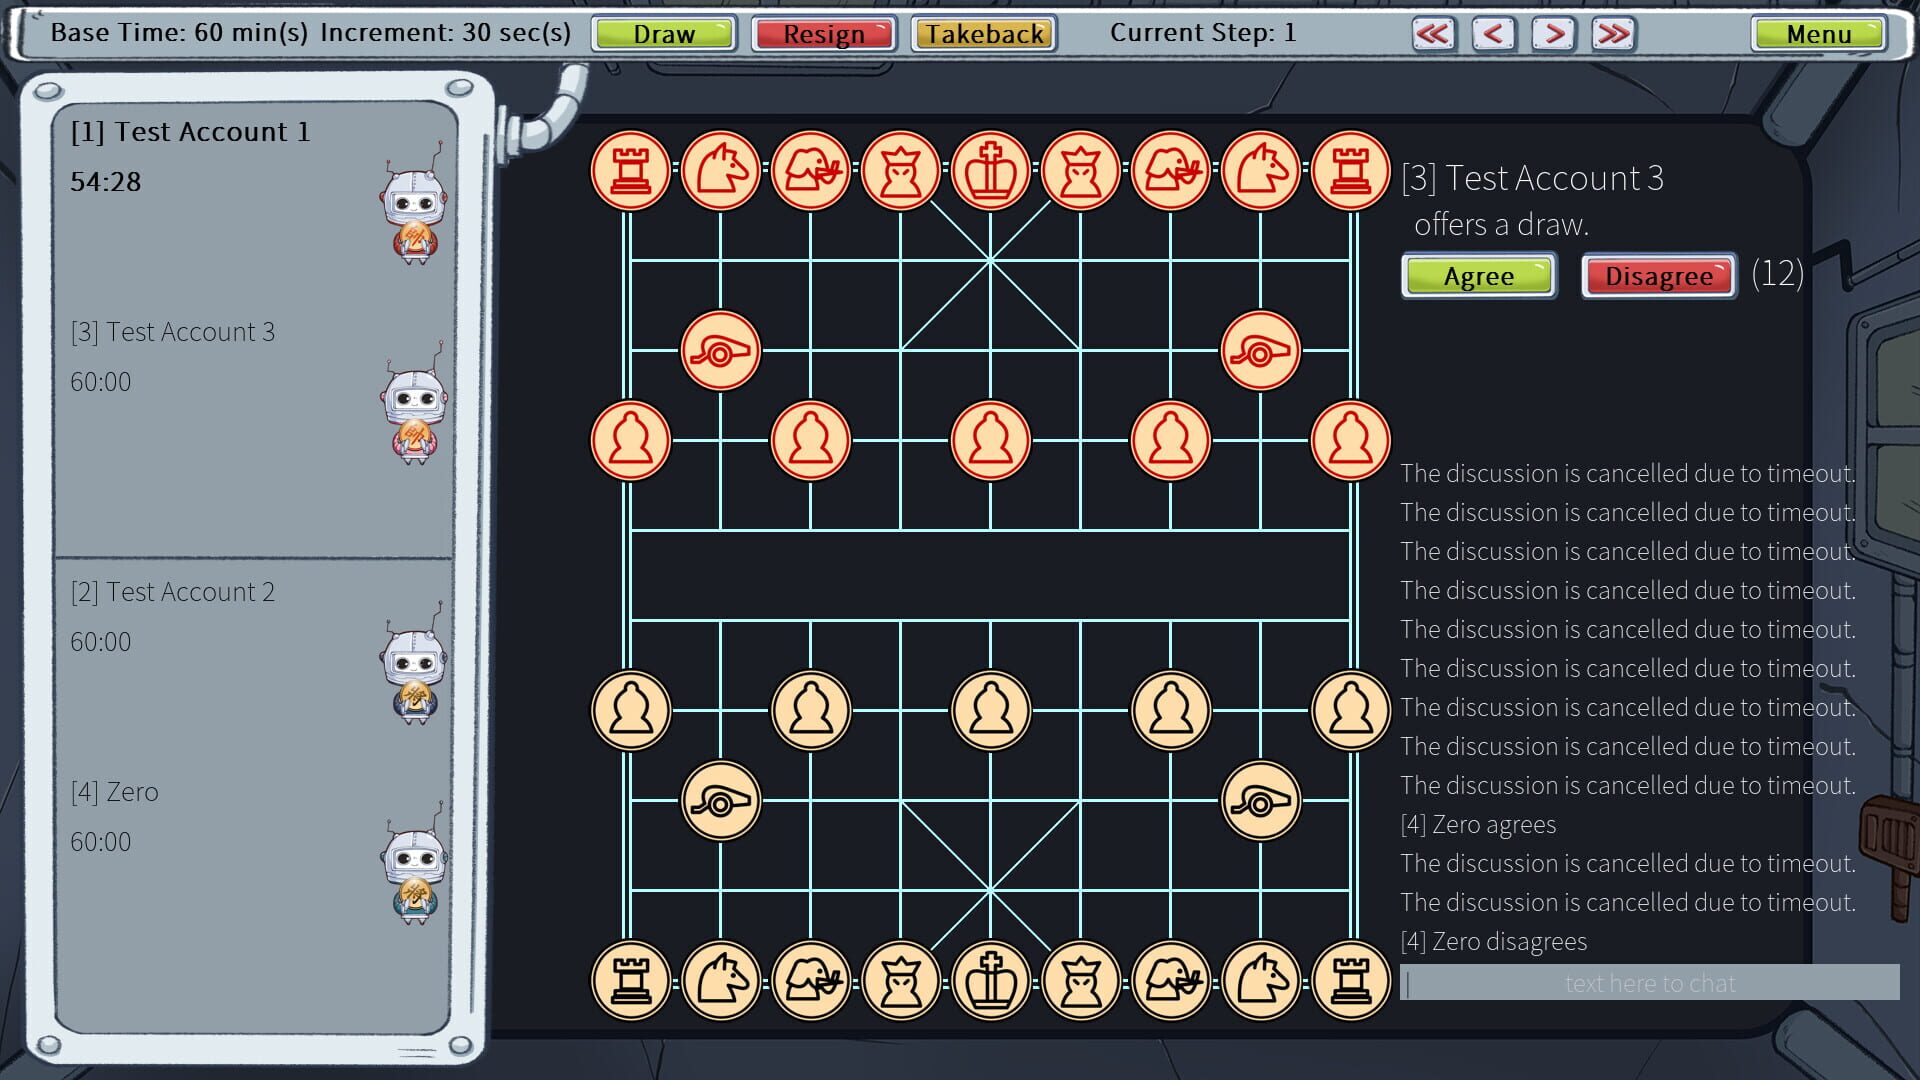The width and height of the screenshot is (1920, 1080).
Task: Request a Takeback
Action: (x=983, y=33)
